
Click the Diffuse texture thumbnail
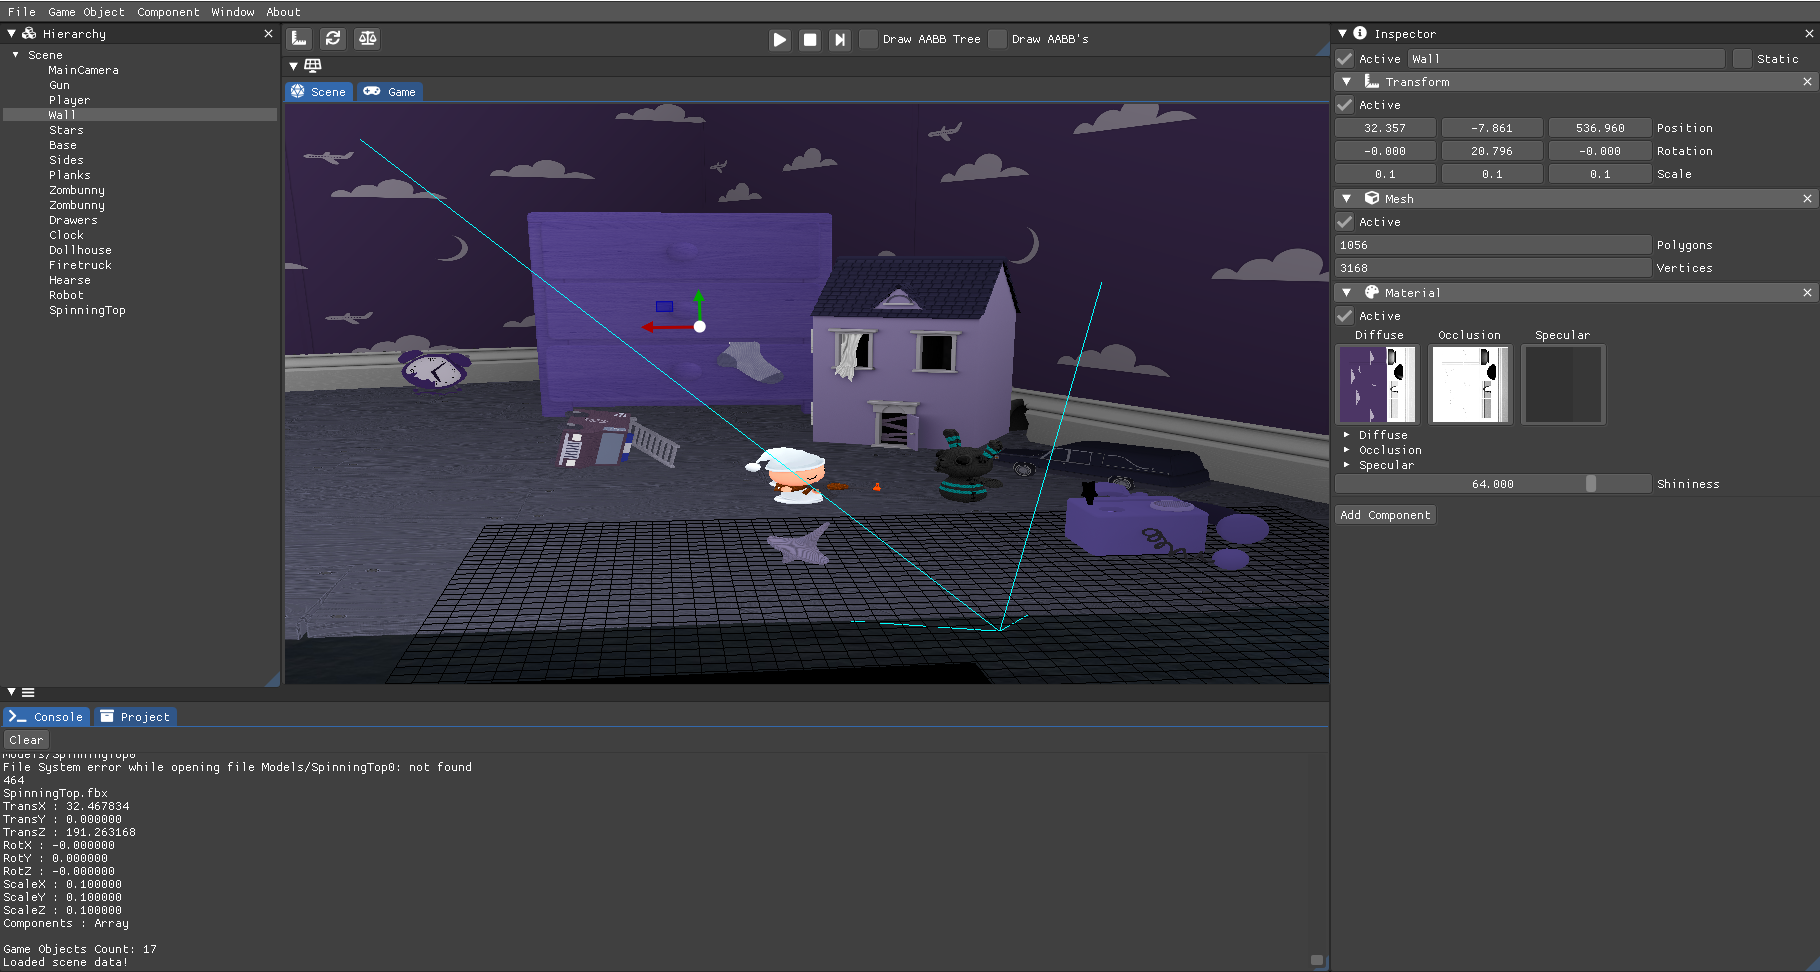tap(1377, 384)
